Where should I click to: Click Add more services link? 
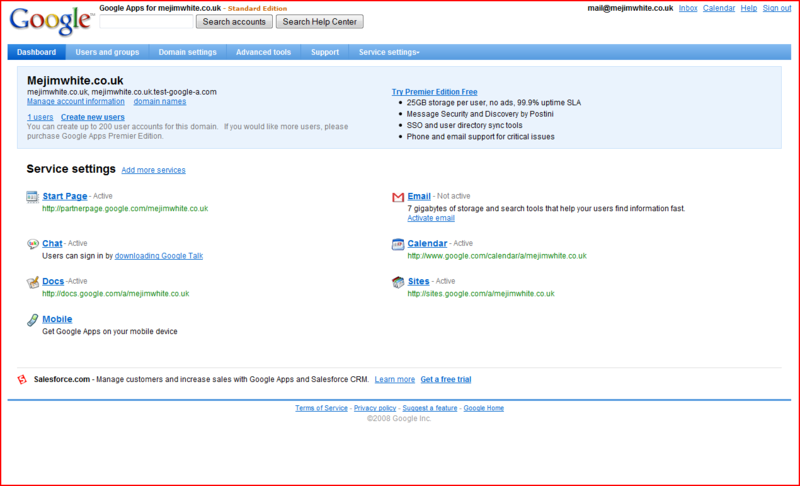(x=153, y=170)
